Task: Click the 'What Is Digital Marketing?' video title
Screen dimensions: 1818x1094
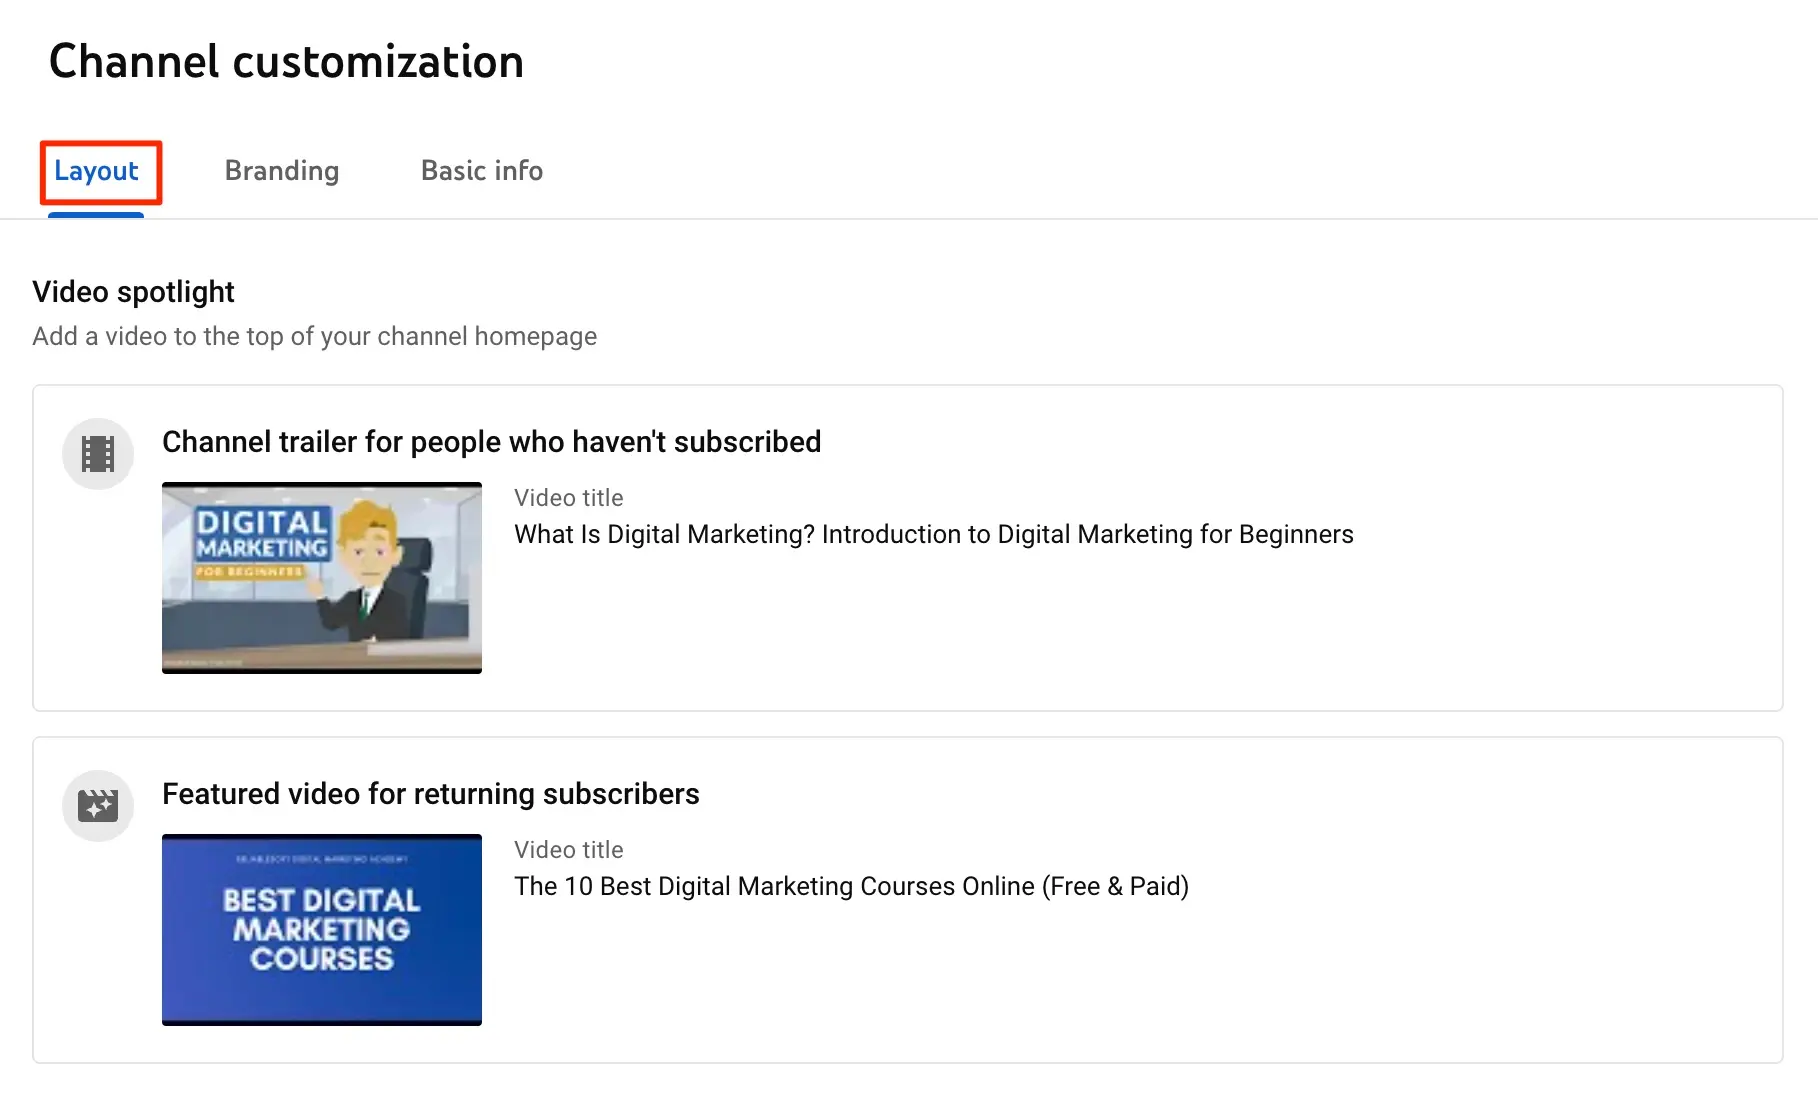Action: (933, 535)
